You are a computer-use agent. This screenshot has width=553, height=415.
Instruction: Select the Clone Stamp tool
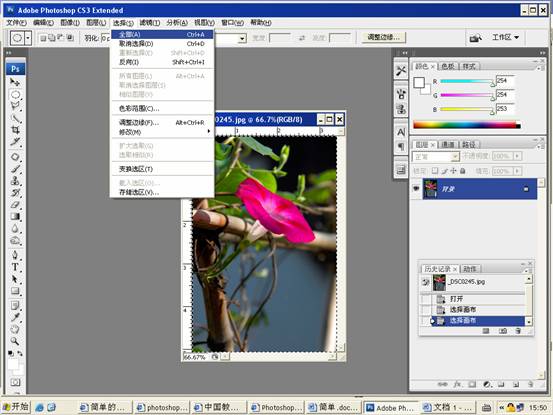(x=15, y=181)
